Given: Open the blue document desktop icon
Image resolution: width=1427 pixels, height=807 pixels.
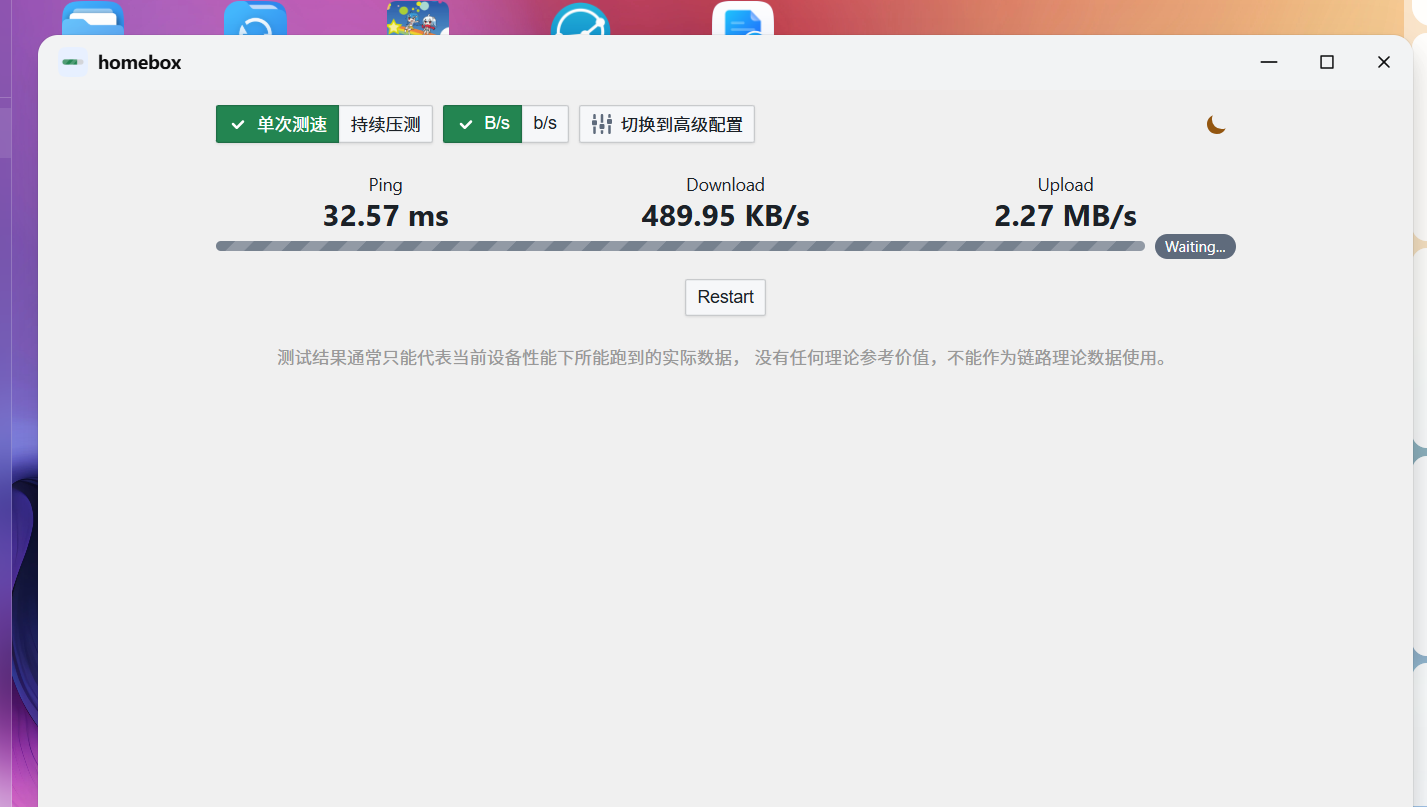Looking at the screenshot, I should pos(743,19).
